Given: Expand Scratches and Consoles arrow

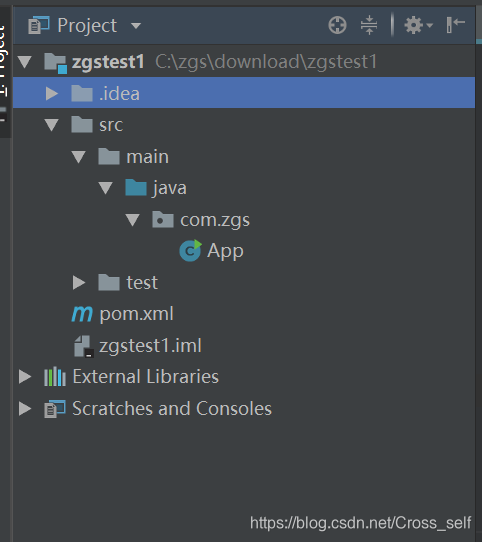Looking at the screenshot, I should 25,408.
